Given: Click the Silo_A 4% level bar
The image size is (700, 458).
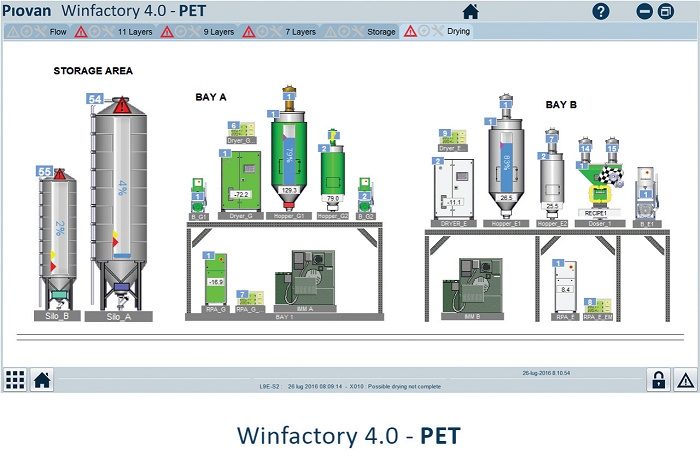Looking at the screenshot, I should tap(121, 187).
